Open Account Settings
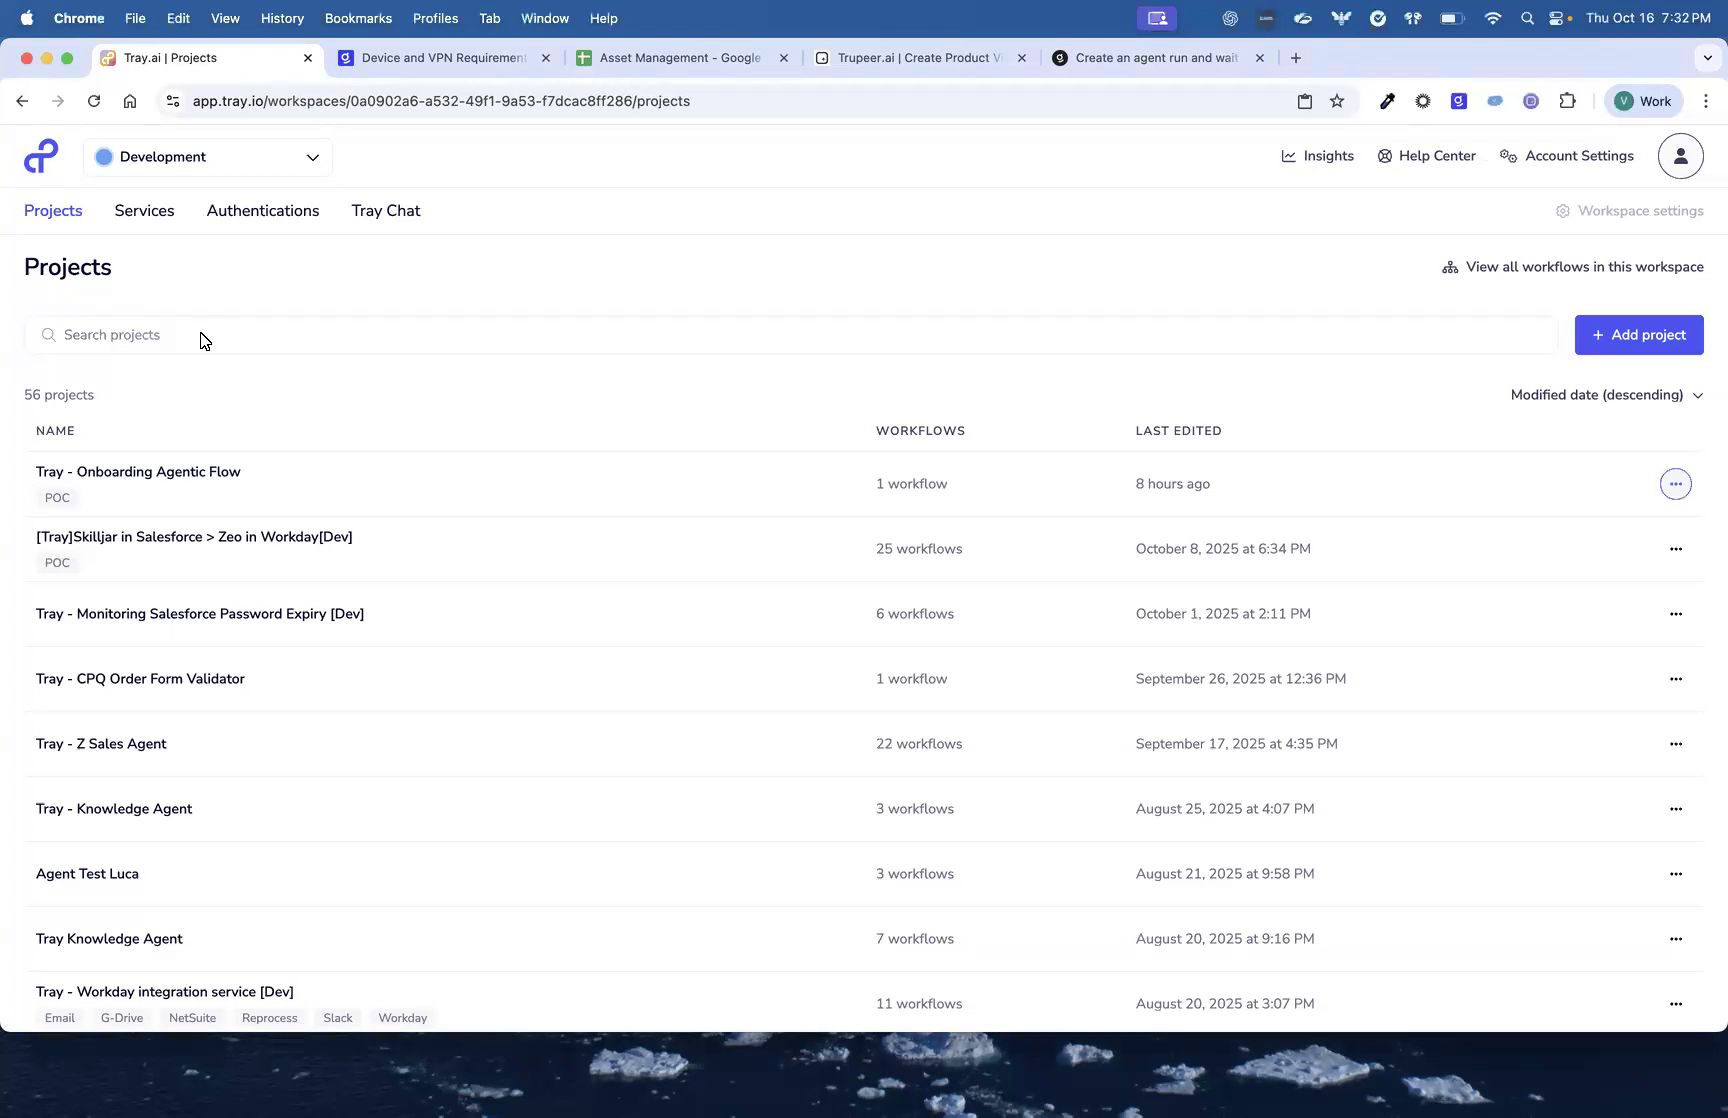This screenshot has width=1728, height=1118. (1566, 156)
